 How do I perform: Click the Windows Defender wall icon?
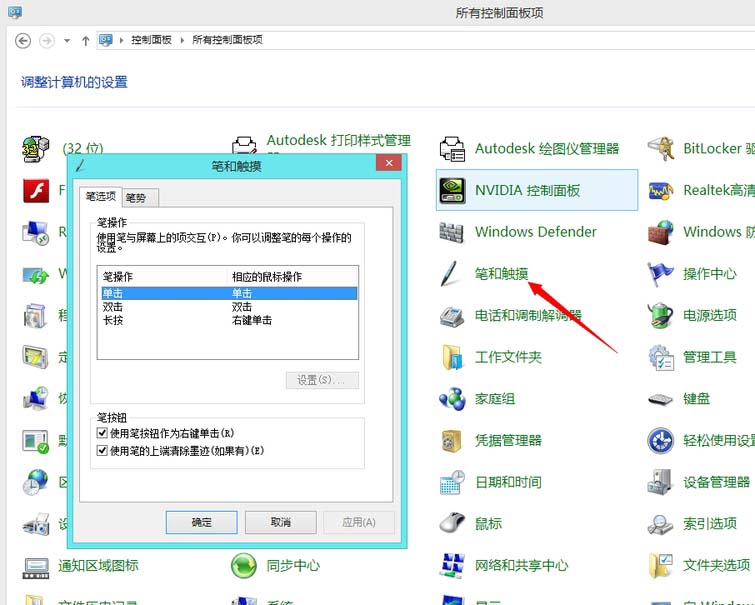(x=452, y=232)
